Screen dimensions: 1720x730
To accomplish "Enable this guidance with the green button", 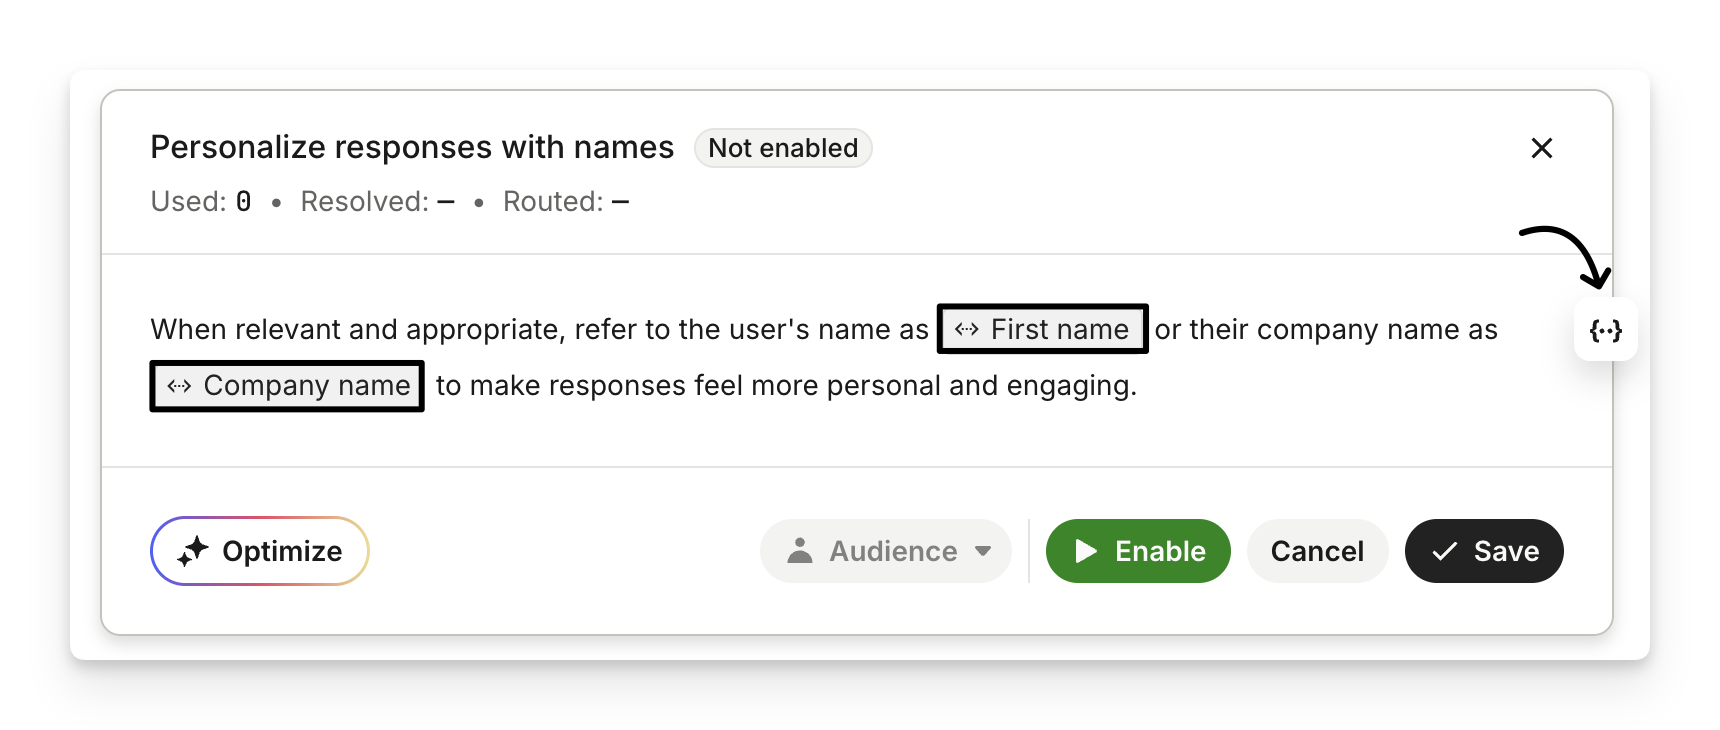I will coord(1138,551).
